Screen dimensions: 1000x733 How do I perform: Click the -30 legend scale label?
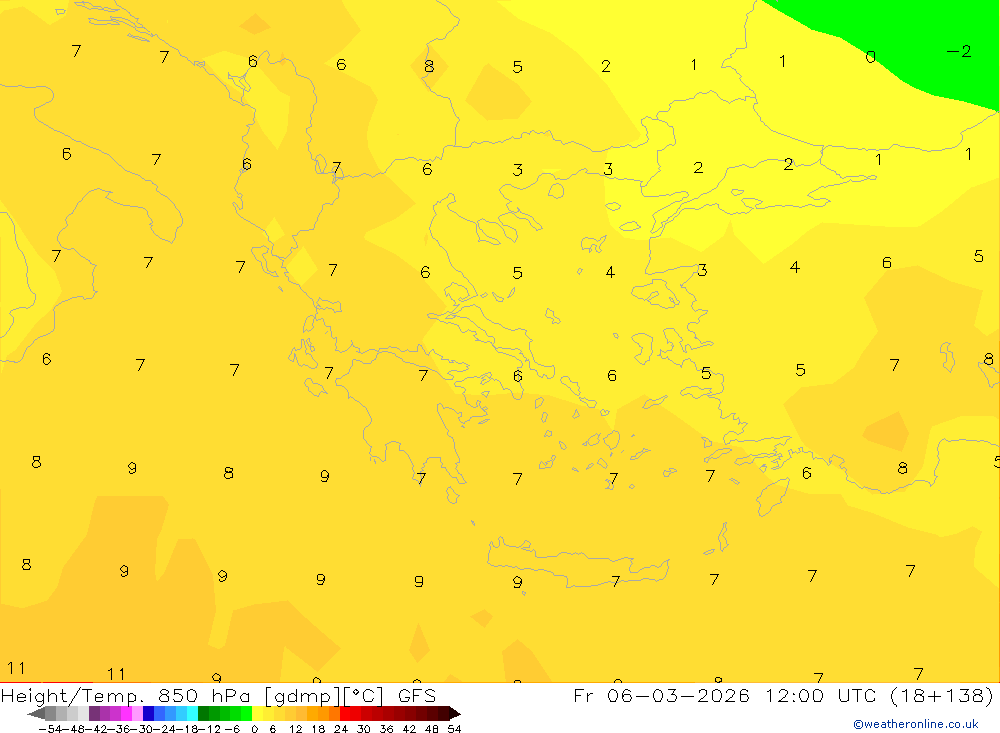142,729
